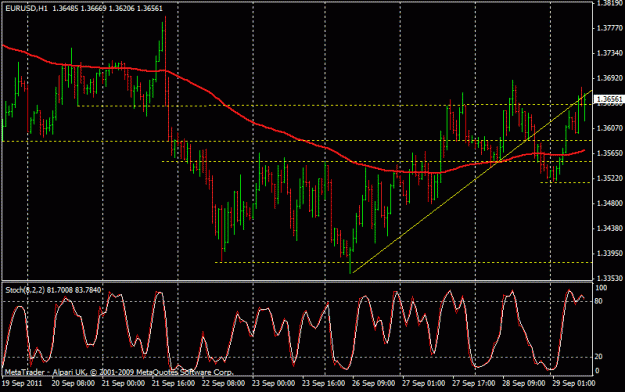Click the 1.33530 price axis label
The image size is (625, 392).
[x=609, y=278]
